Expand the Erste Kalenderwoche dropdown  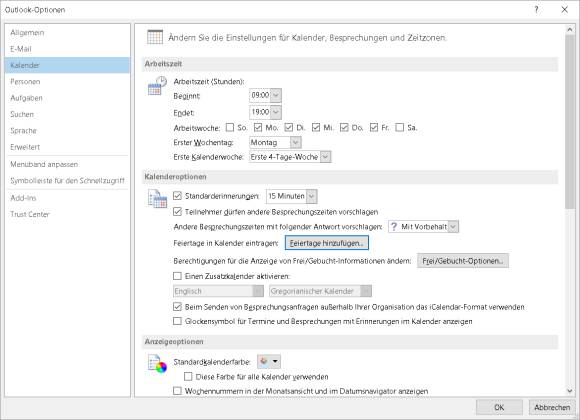(325, 157)
